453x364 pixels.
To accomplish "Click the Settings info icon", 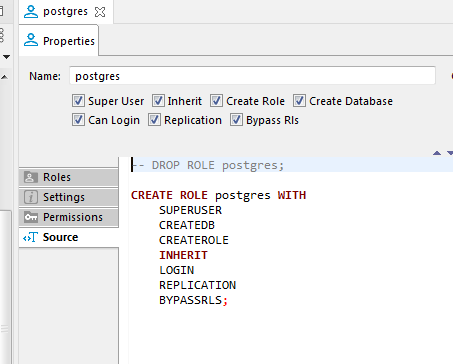I will tap(30, 197).
